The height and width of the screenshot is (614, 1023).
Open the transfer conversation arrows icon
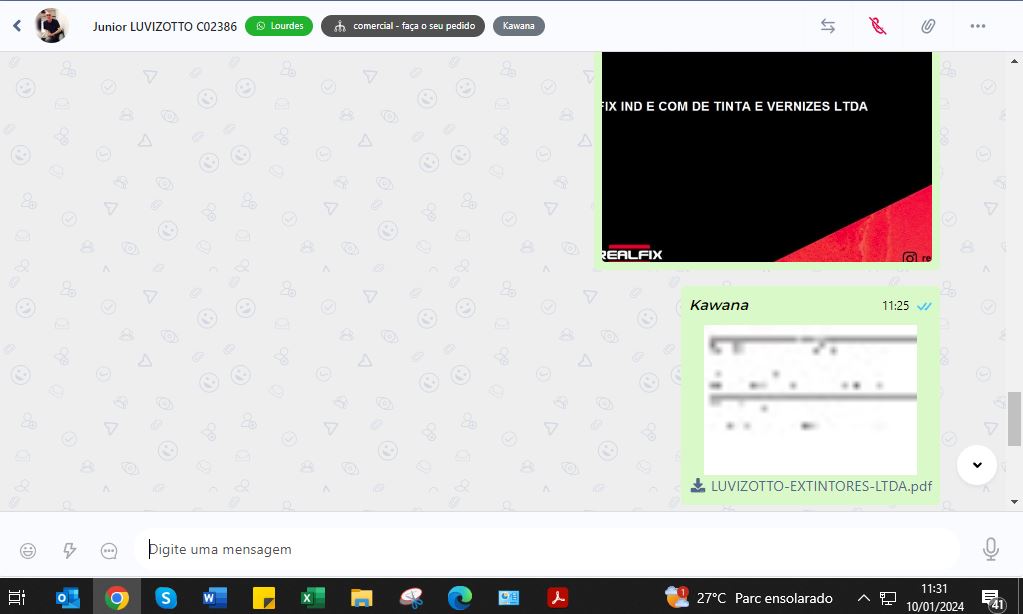click(x=828, y=26)
